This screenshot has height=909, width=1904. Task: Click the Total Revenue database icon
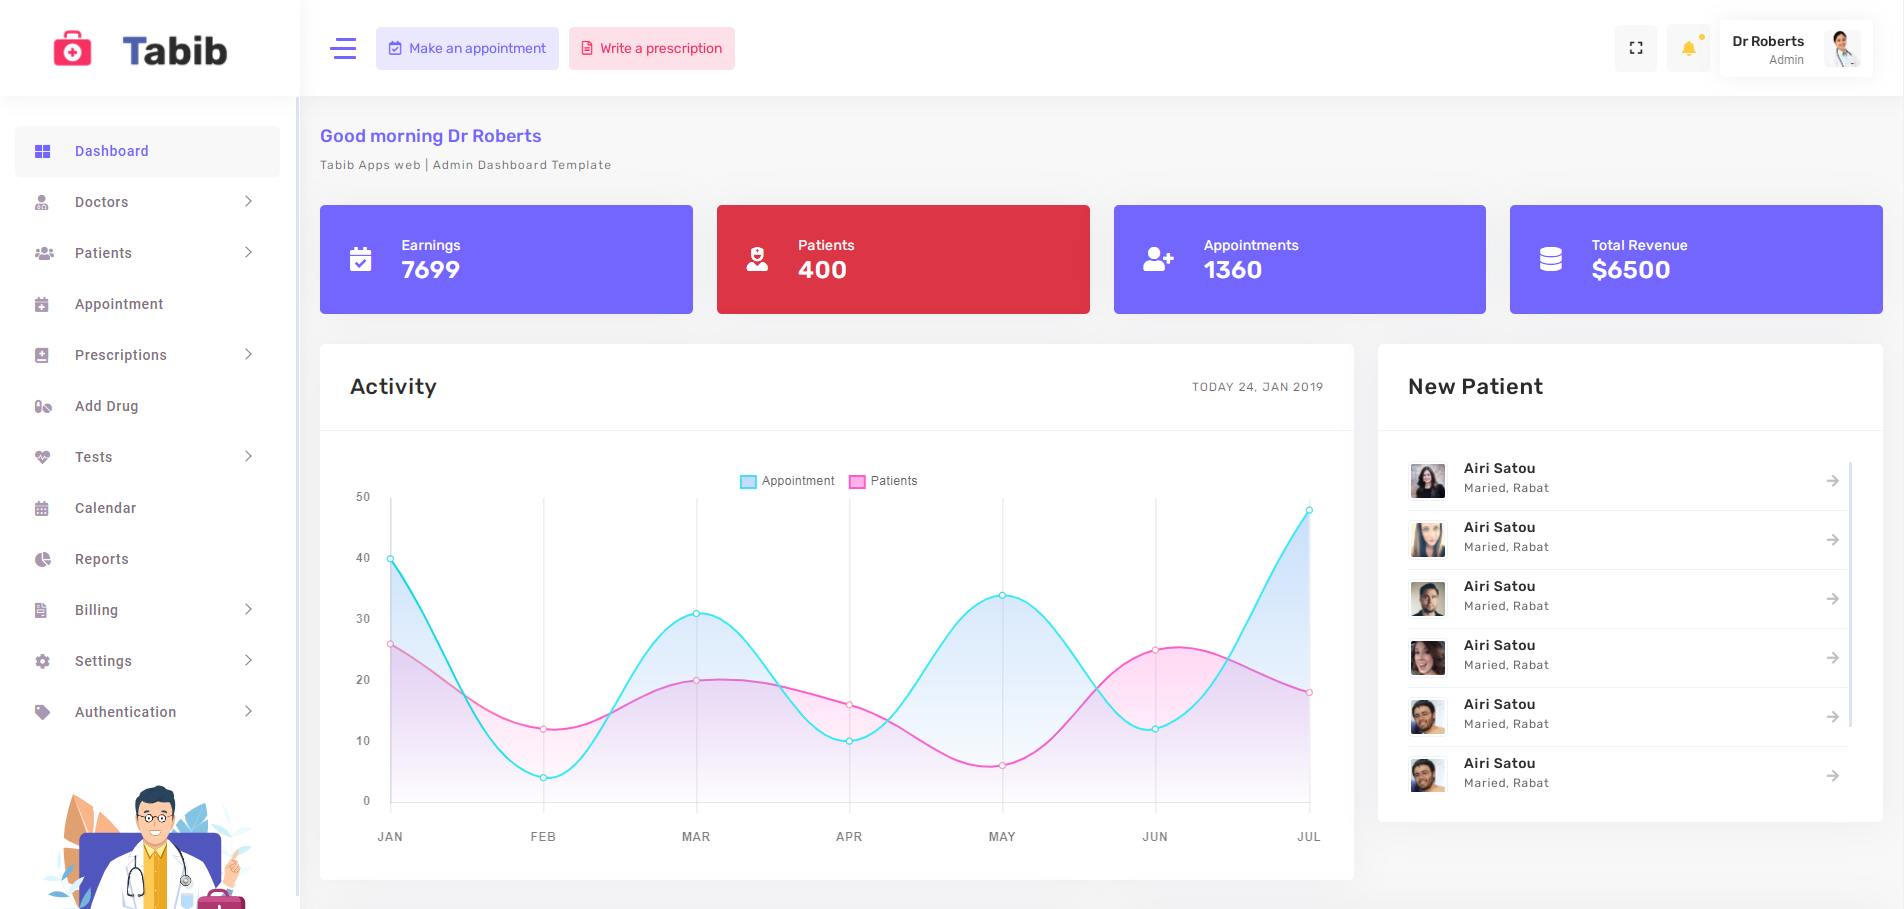coord(1551,259)
